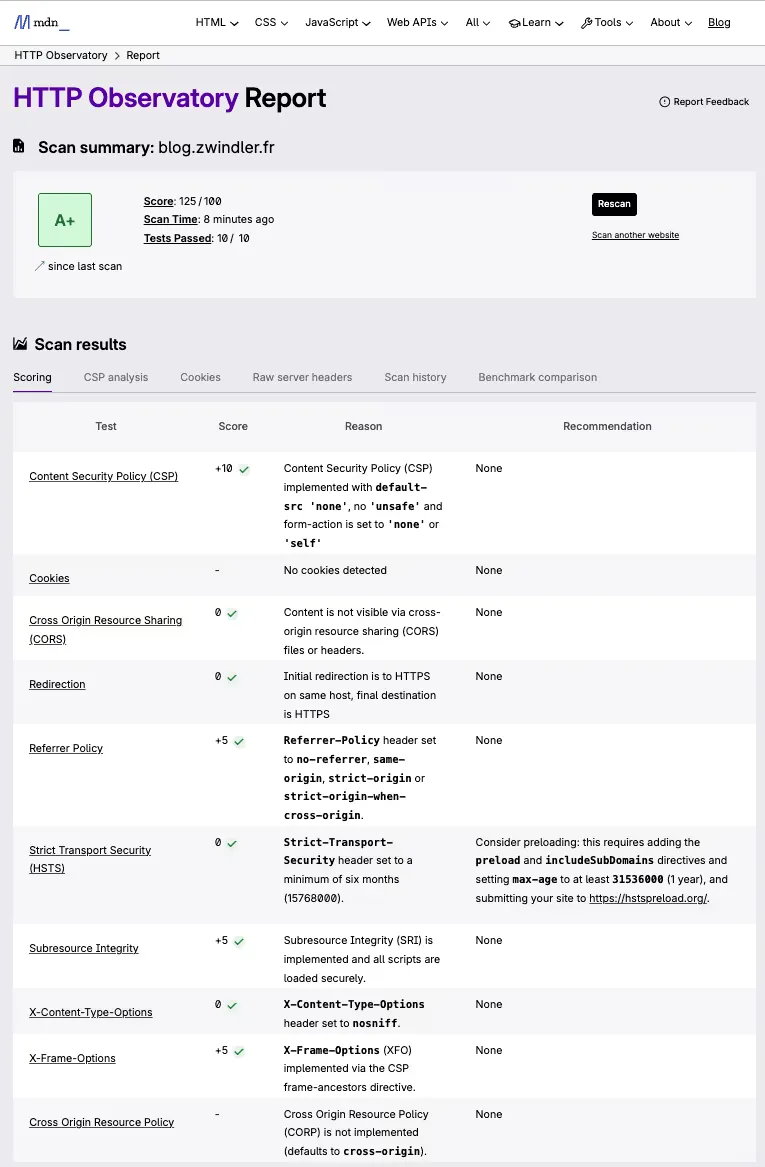Click the arrow icon beside since last scan
This screenshot has width=765, height=1167.
39,266
